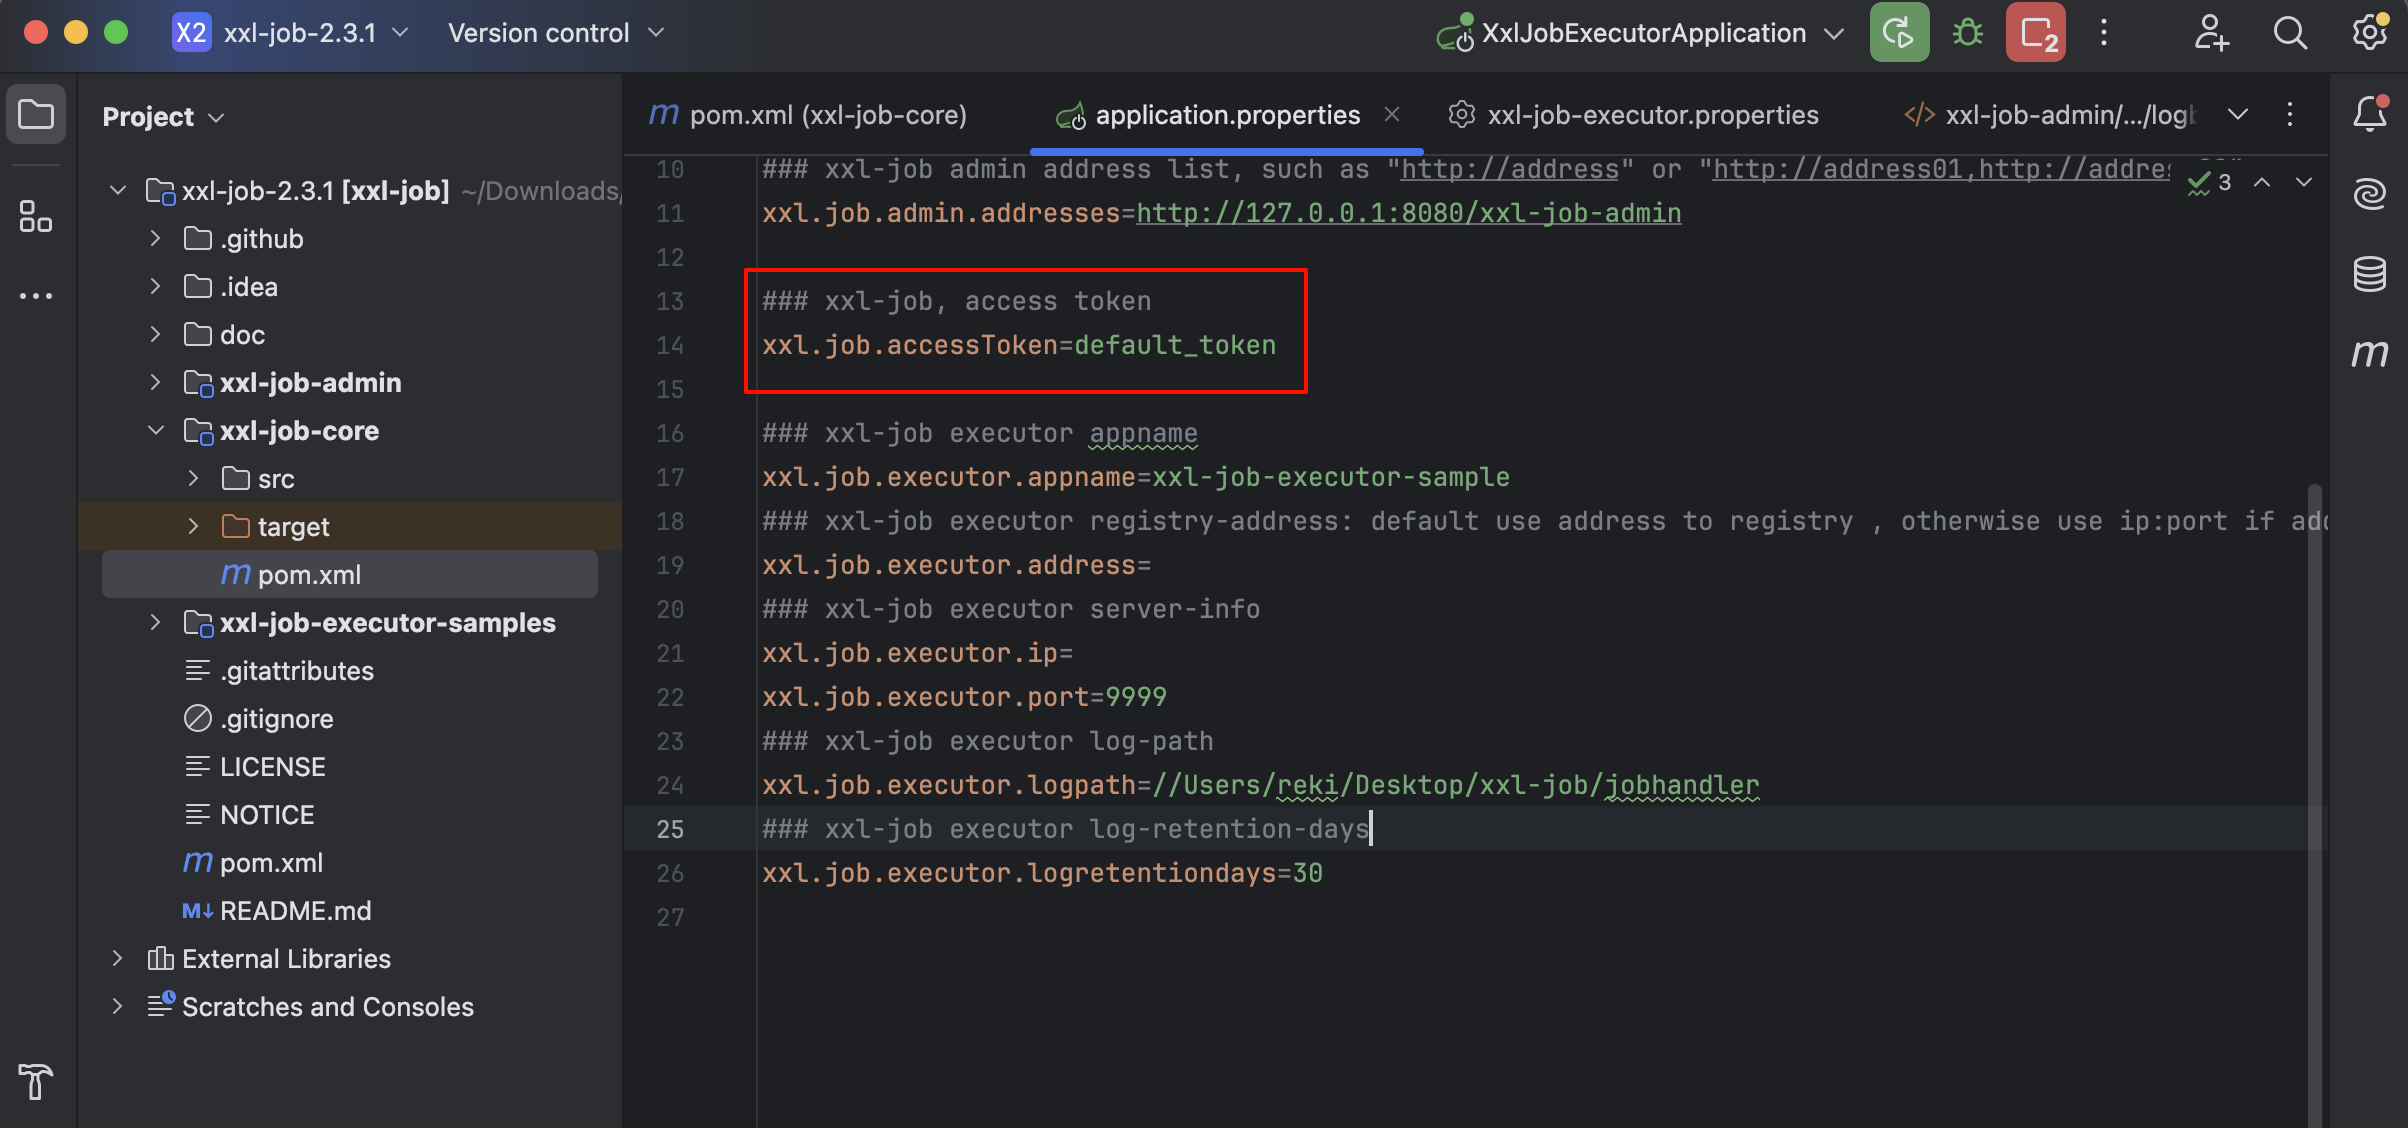The image size is (2408, 1128).
Task: Open the AI Assistant spiral icon
Action: click(x=2369, y=193)
